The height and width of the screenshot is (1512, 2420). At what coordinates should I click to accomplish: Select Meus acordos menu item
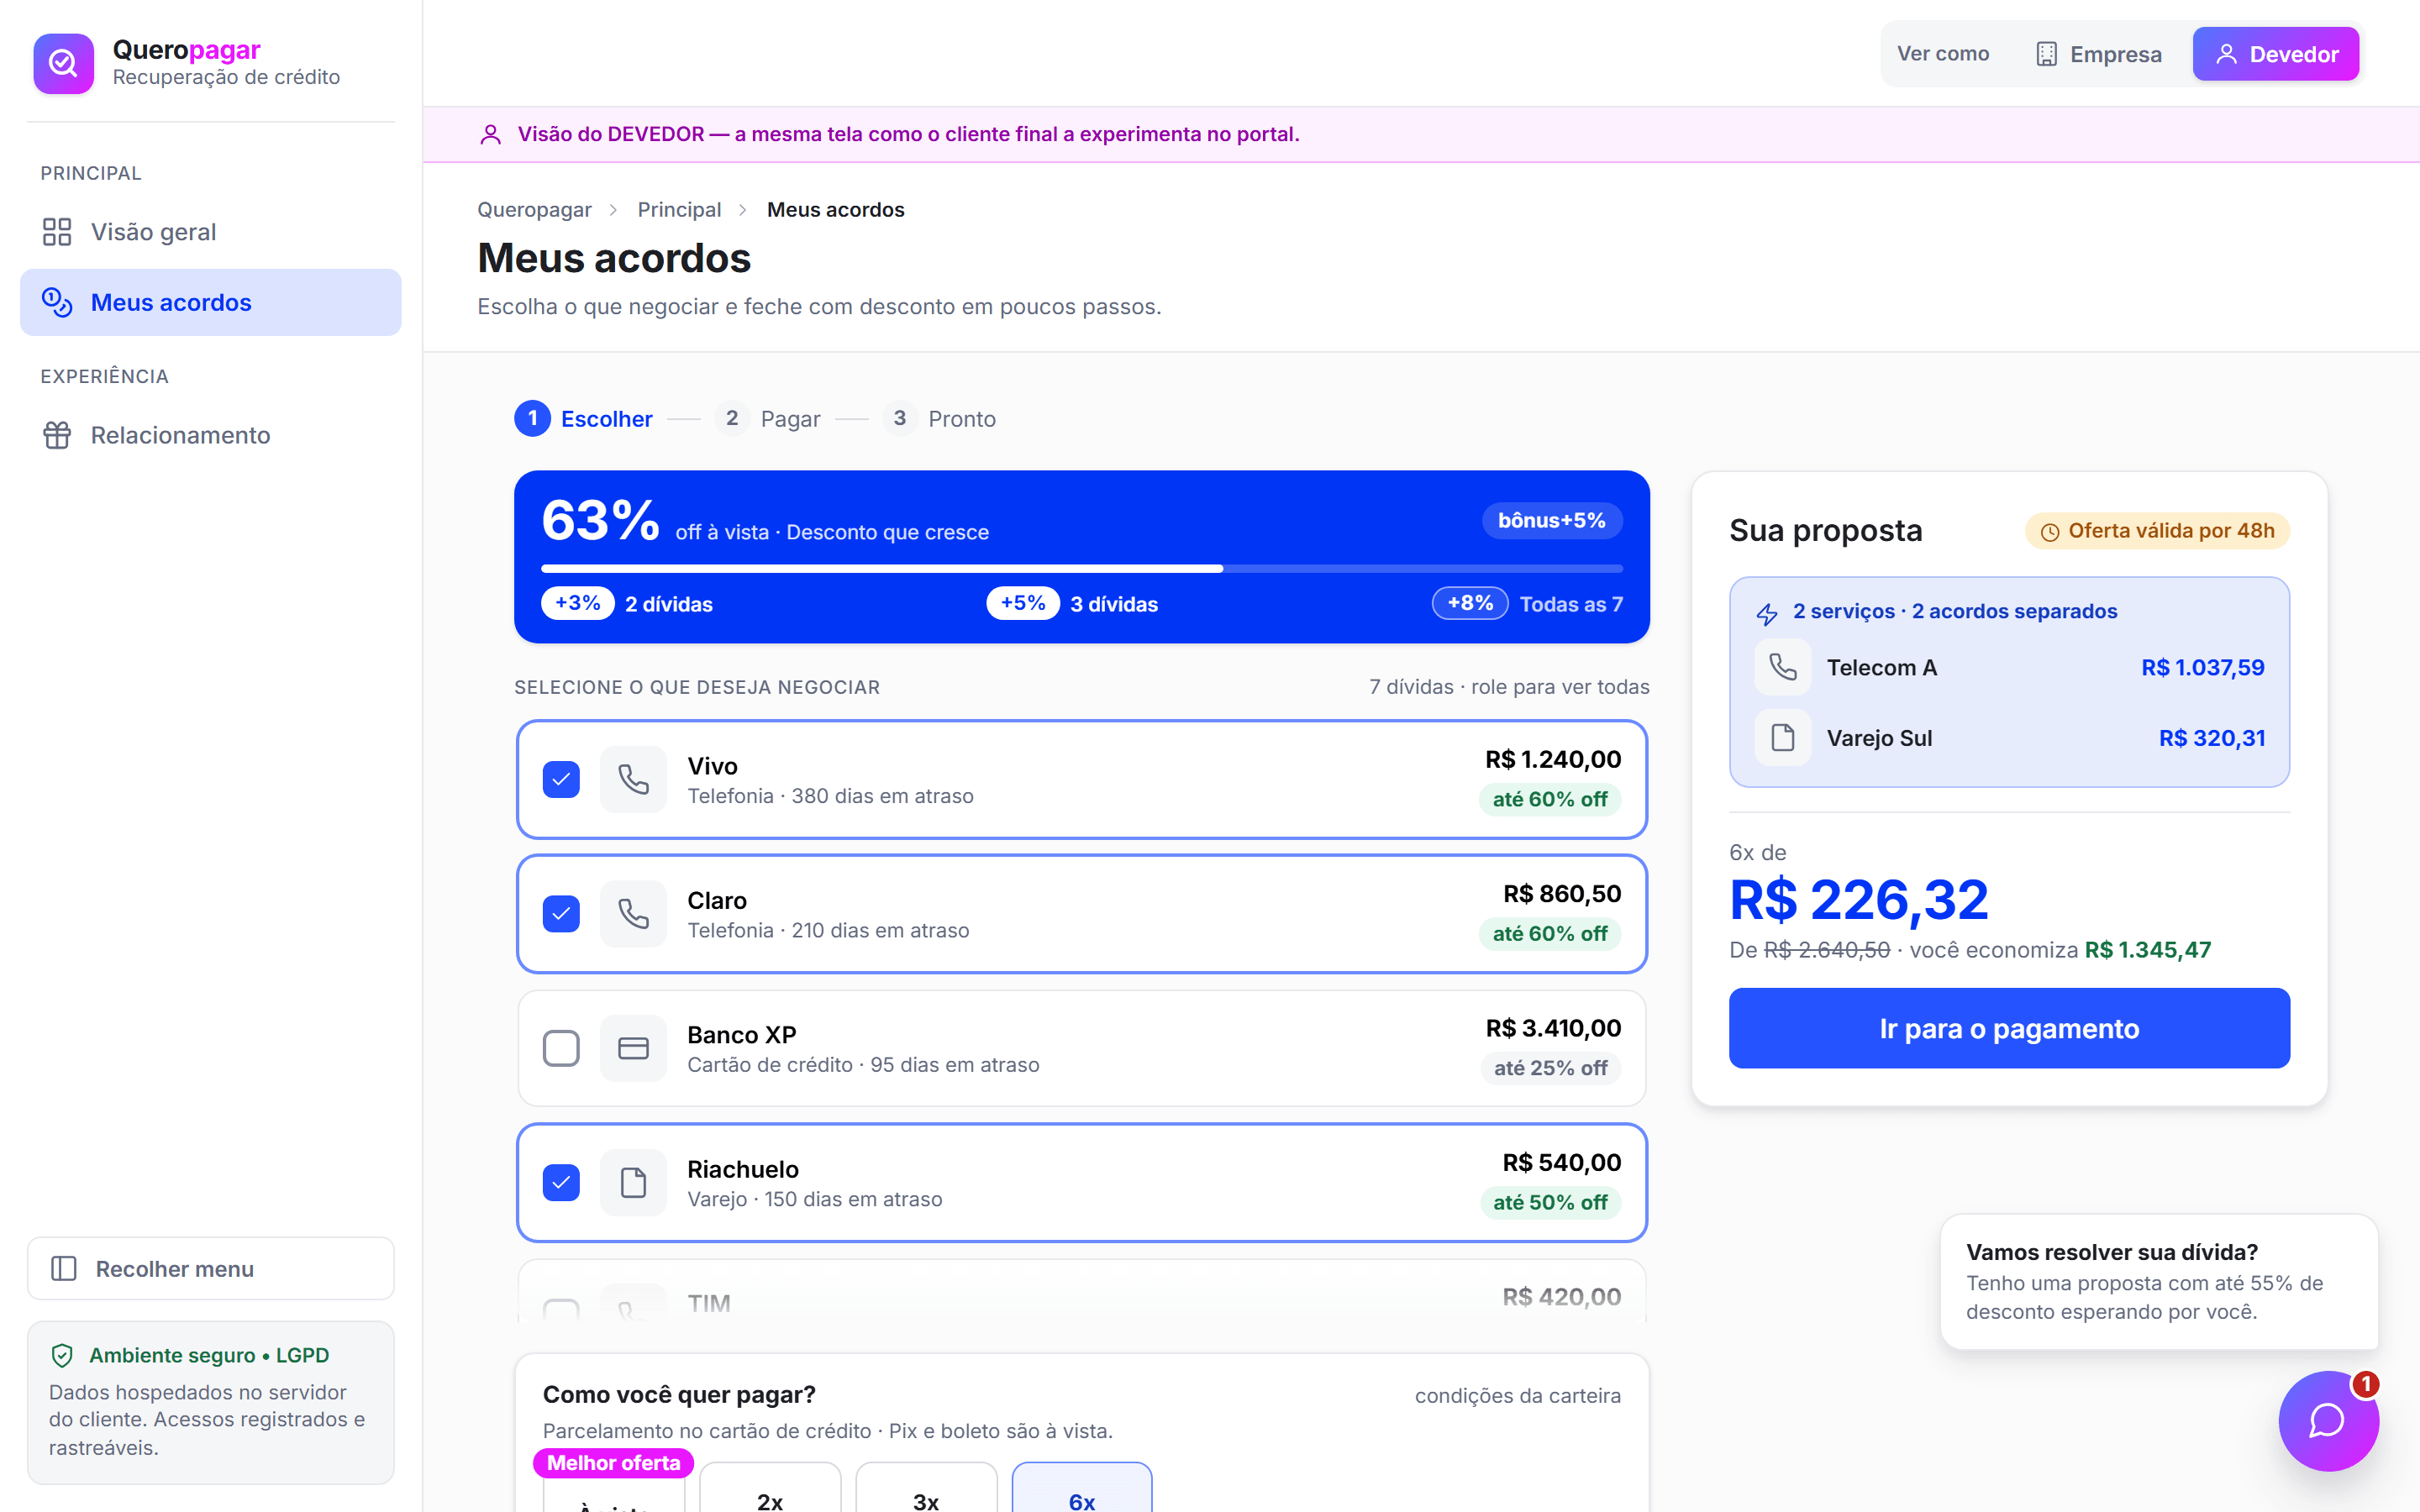coord(210,302)
